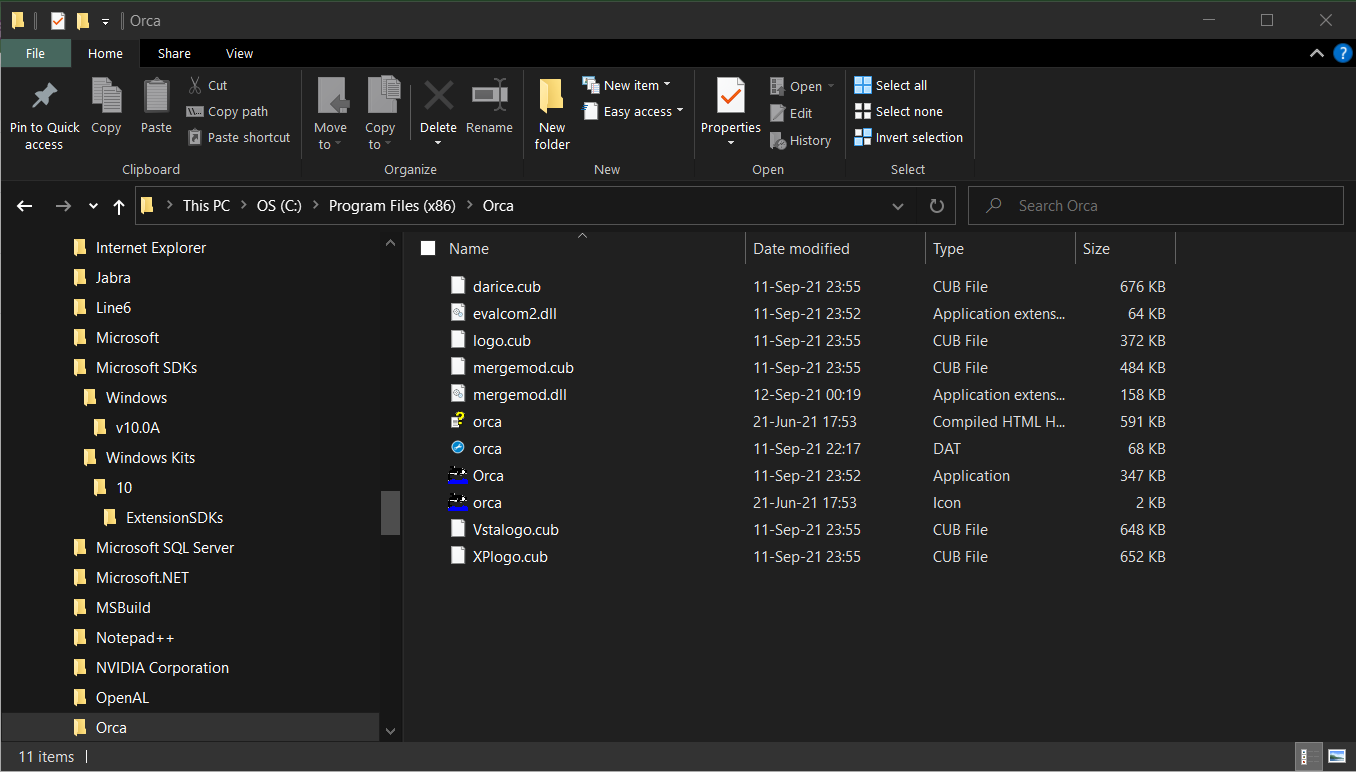The height and width of the screenshot is (772, 1356).
Task: Select the orca DAT file
Action: pyautogui.click(x=487, y=449)
